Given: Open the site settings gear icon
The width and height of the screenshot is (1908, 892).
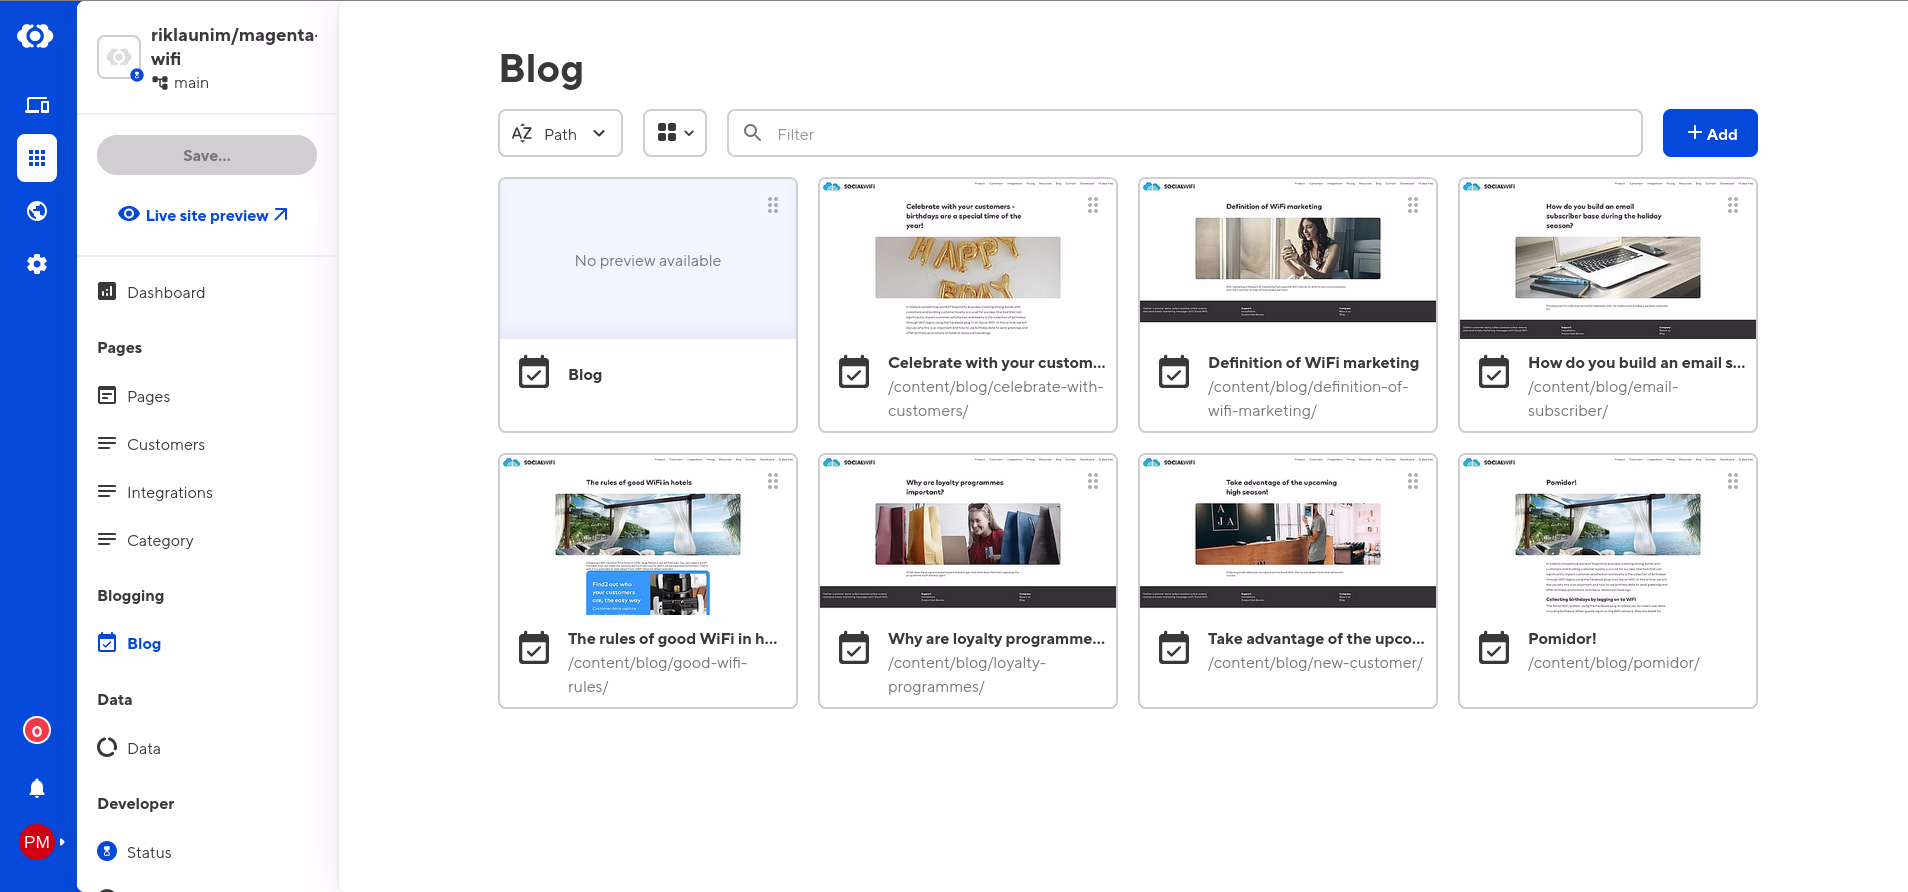Looking at the screenshot, I should (x=37, y=264).
